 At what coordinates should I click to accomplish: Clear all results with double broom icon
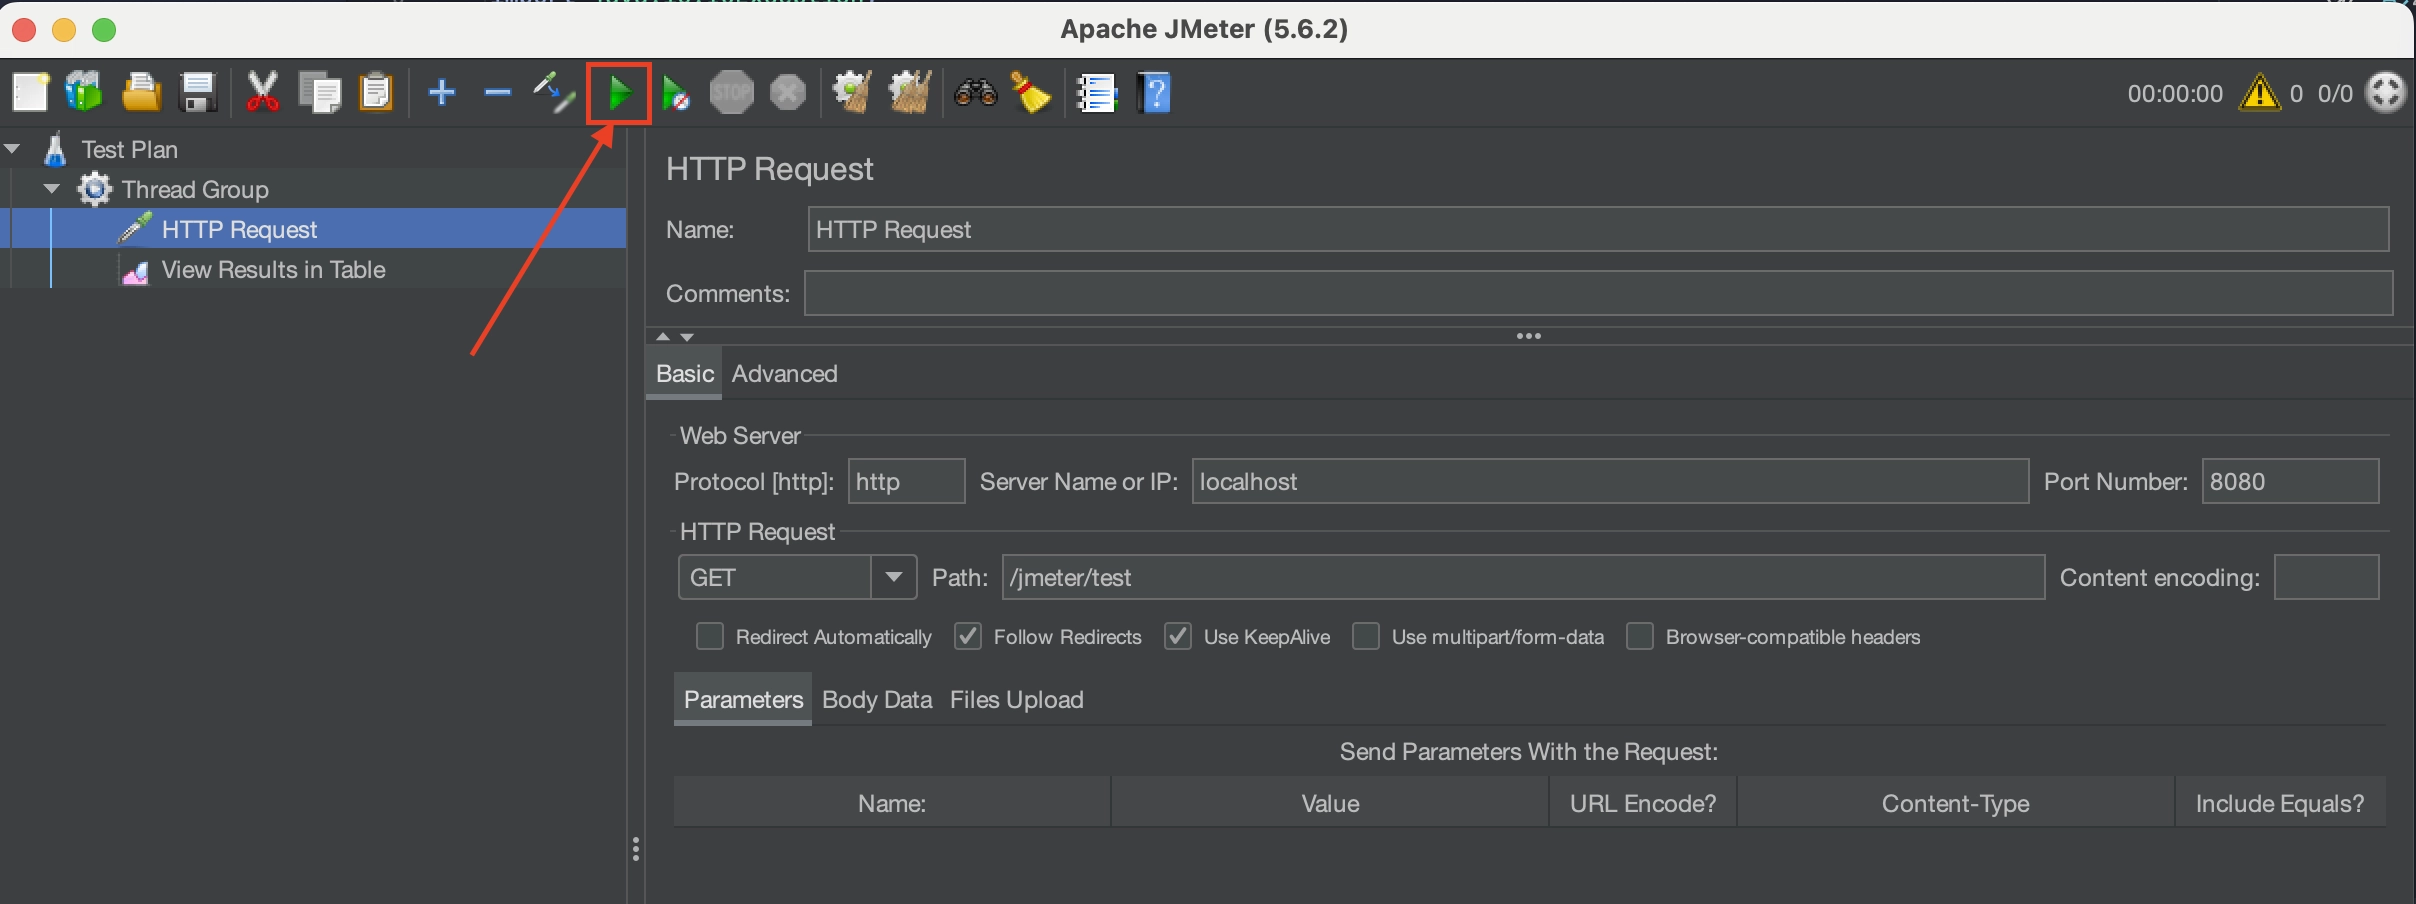click(x=910, y=93)
